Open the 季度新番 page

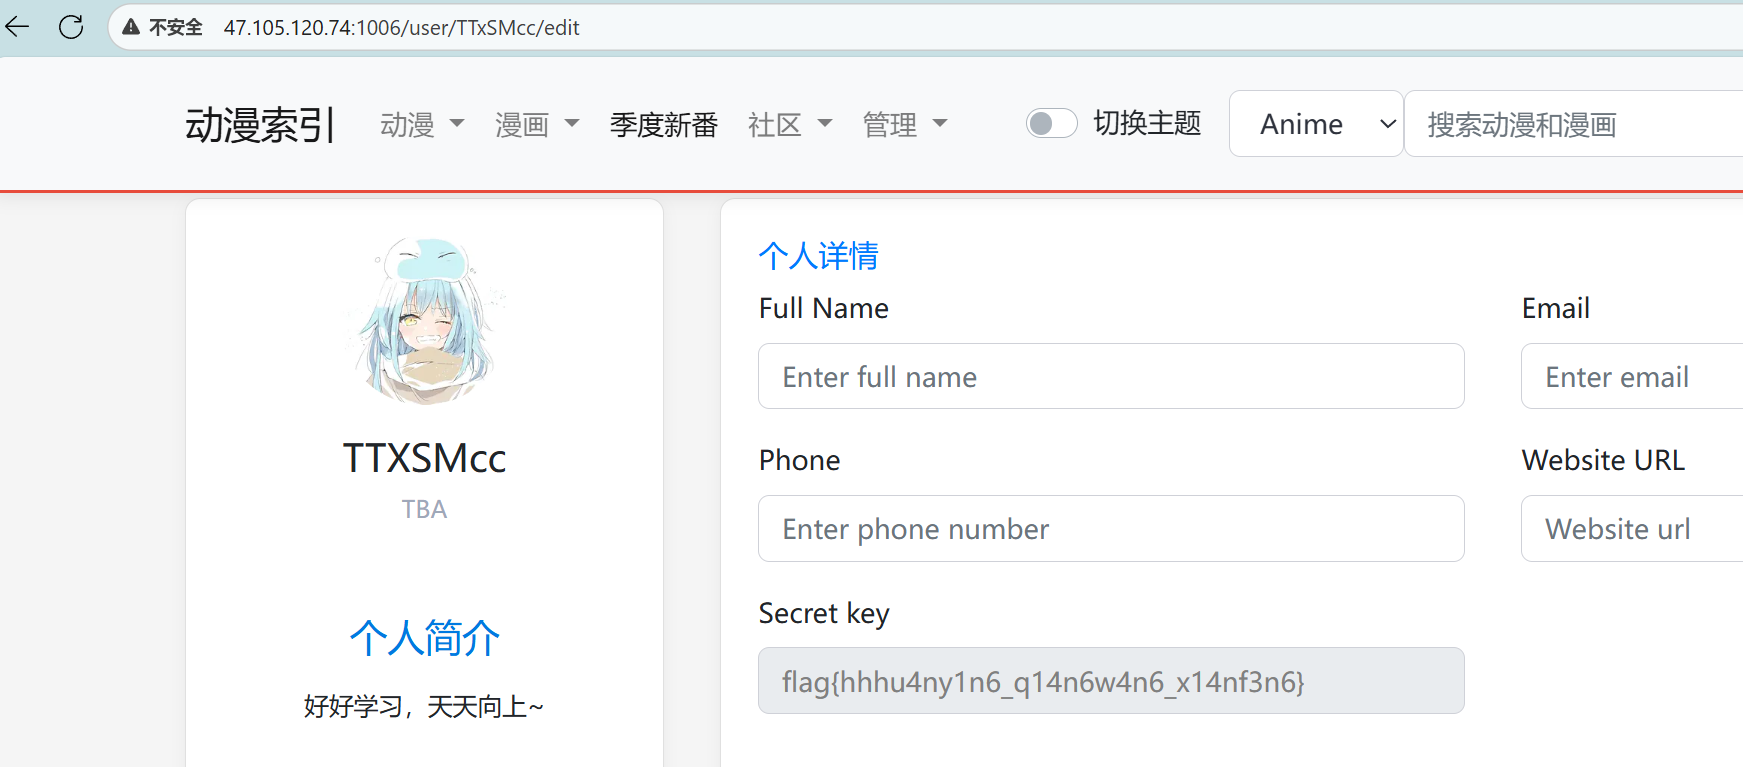click(664, 125)
